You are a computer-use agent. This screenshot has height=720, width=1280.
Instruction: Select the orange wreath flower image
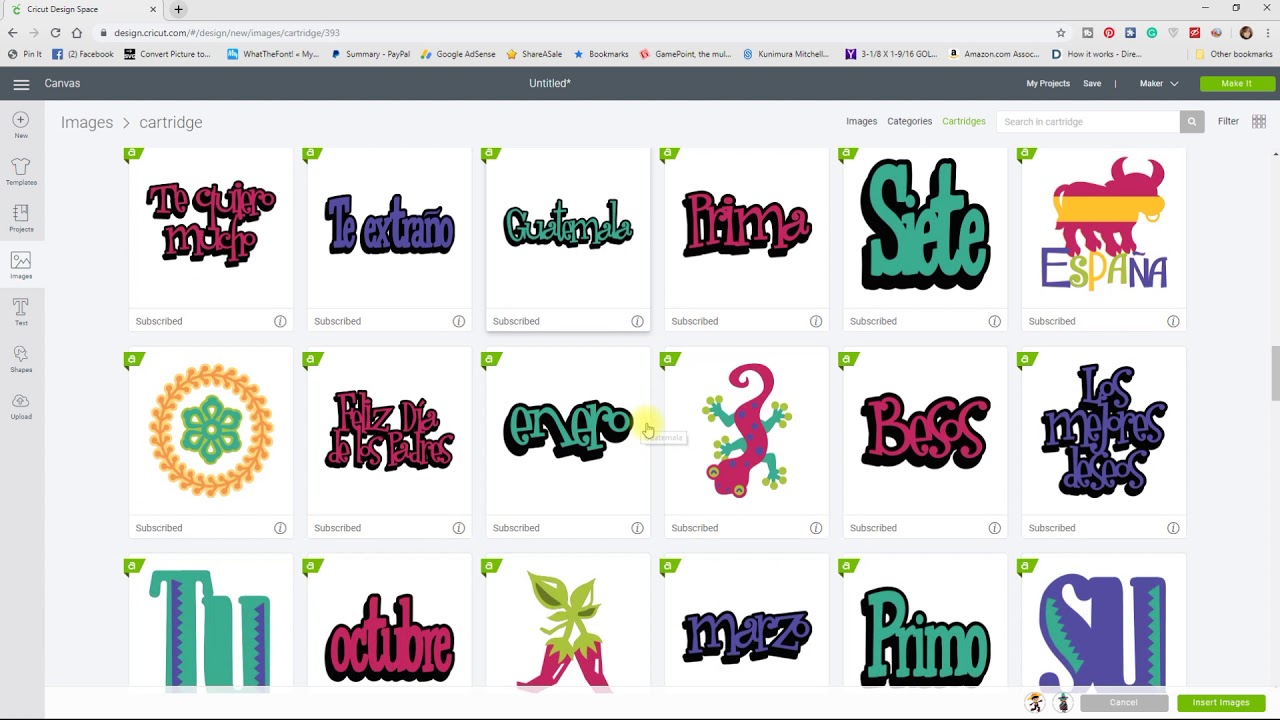tap(211, 431)
